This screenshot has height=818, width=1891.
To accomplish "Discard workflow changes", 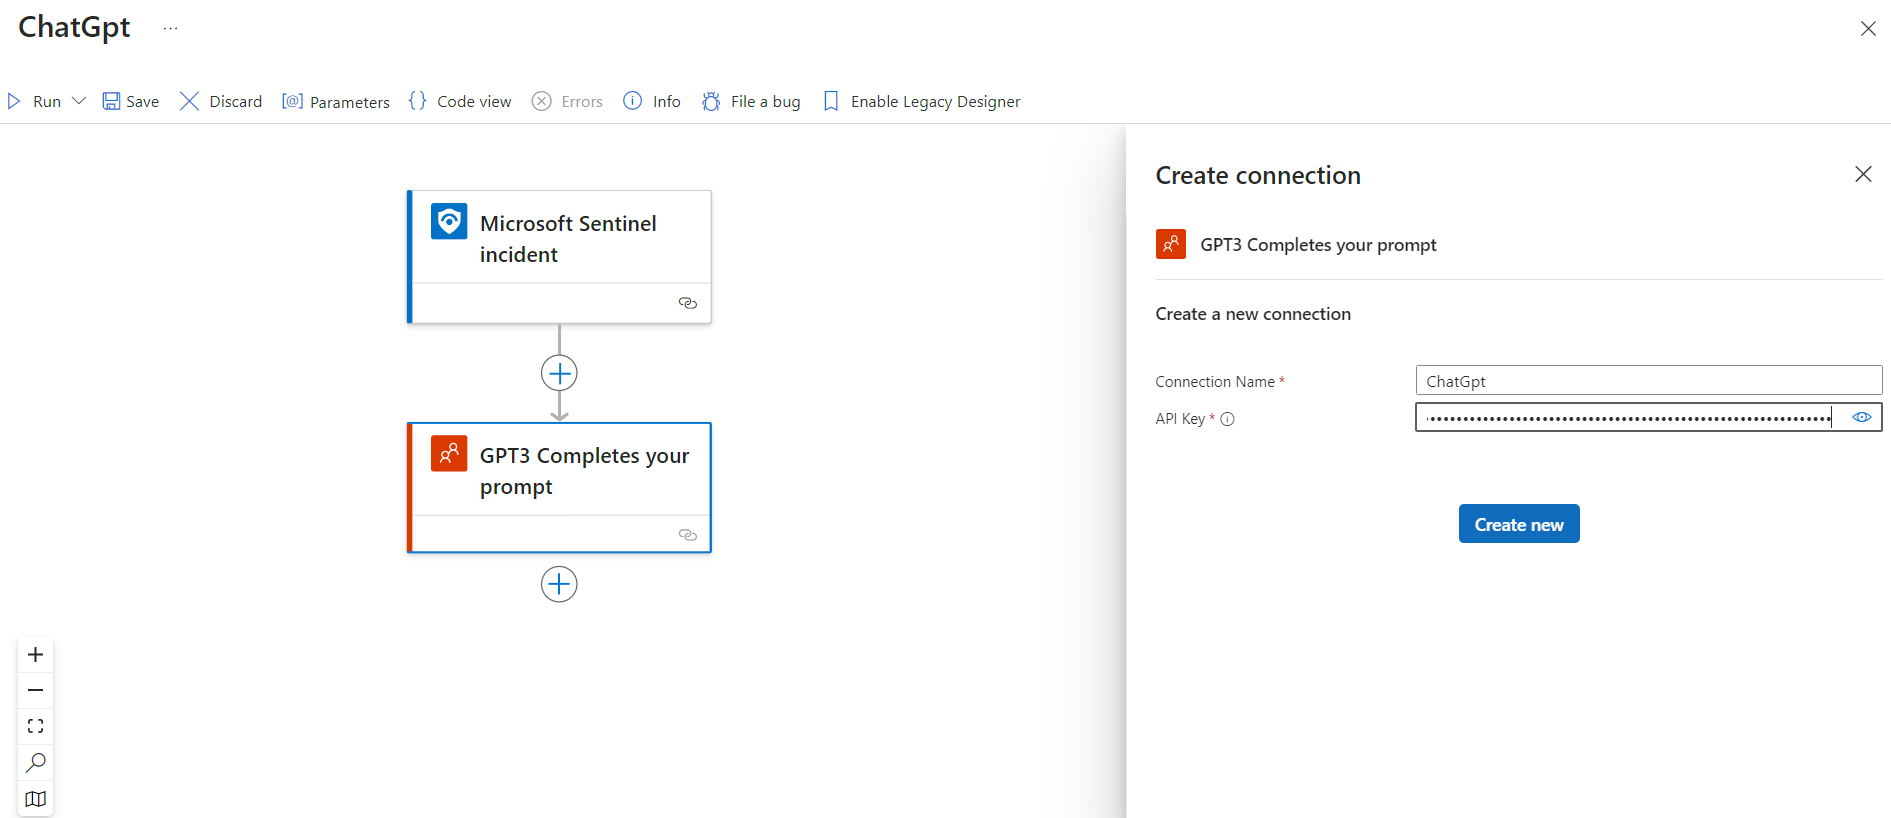I will pyautogui.click(x=221, y=101).
